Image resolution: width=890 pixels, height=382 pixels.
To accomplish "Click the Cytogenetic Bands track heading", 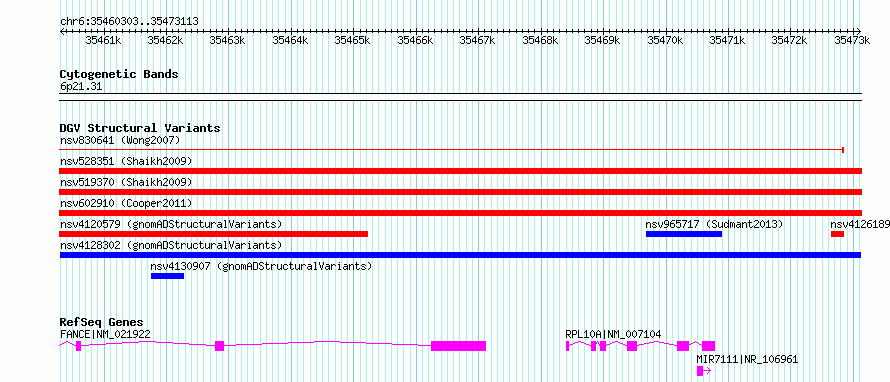I will [119, 74].
